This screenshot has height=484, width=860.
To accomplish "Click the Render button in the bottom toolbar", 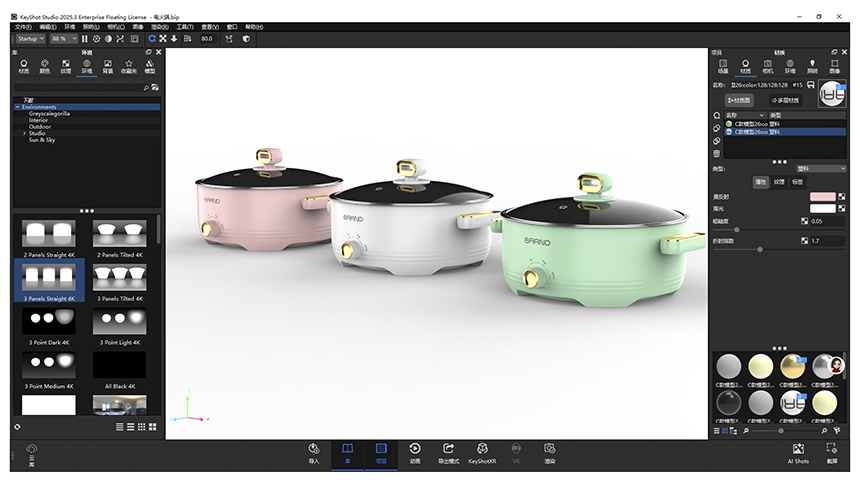I will click(550, 454).
